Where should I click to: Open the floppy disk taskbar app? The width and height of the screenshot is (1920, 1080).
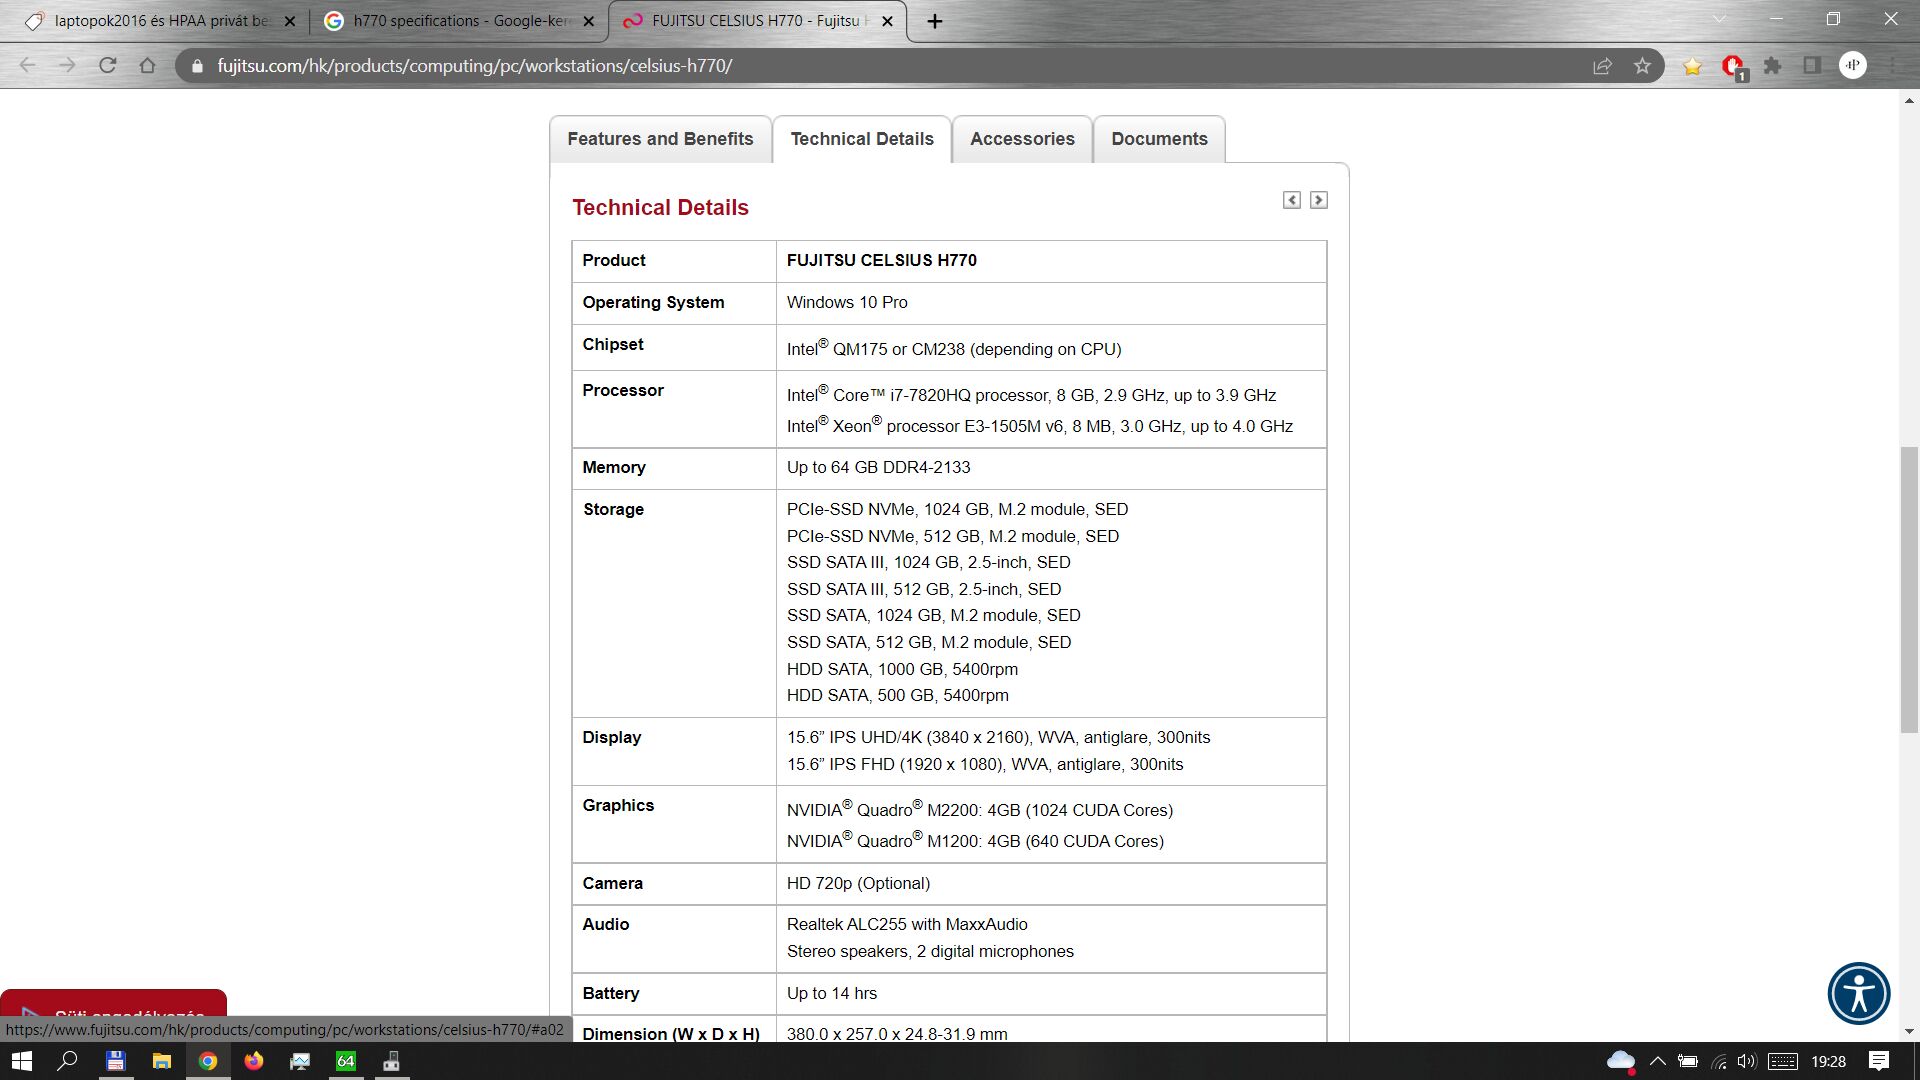115,1061
